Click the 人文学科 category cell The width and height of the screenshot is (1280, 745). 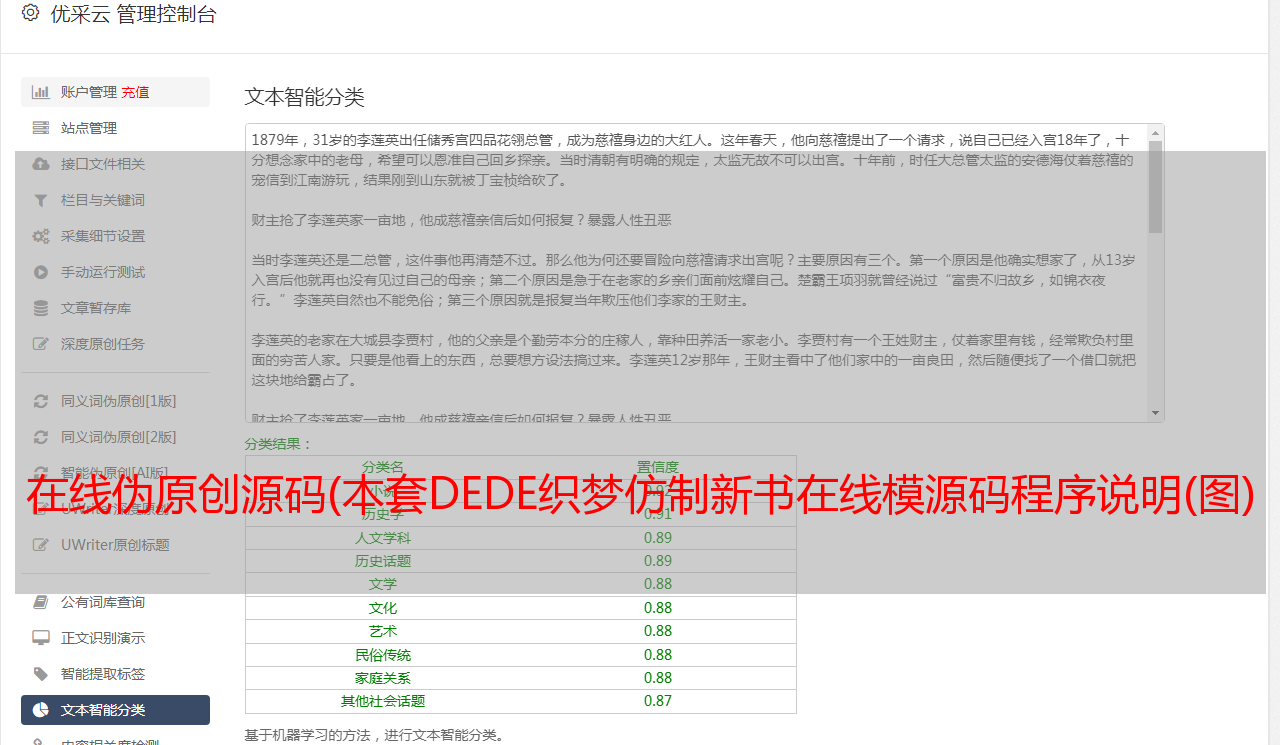pos(383,537)
